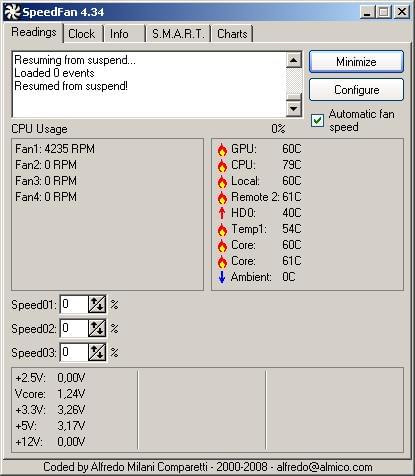Click the flame icon next to GPU
The height and width of the screenshot is (476, 415).
[222, 150]
